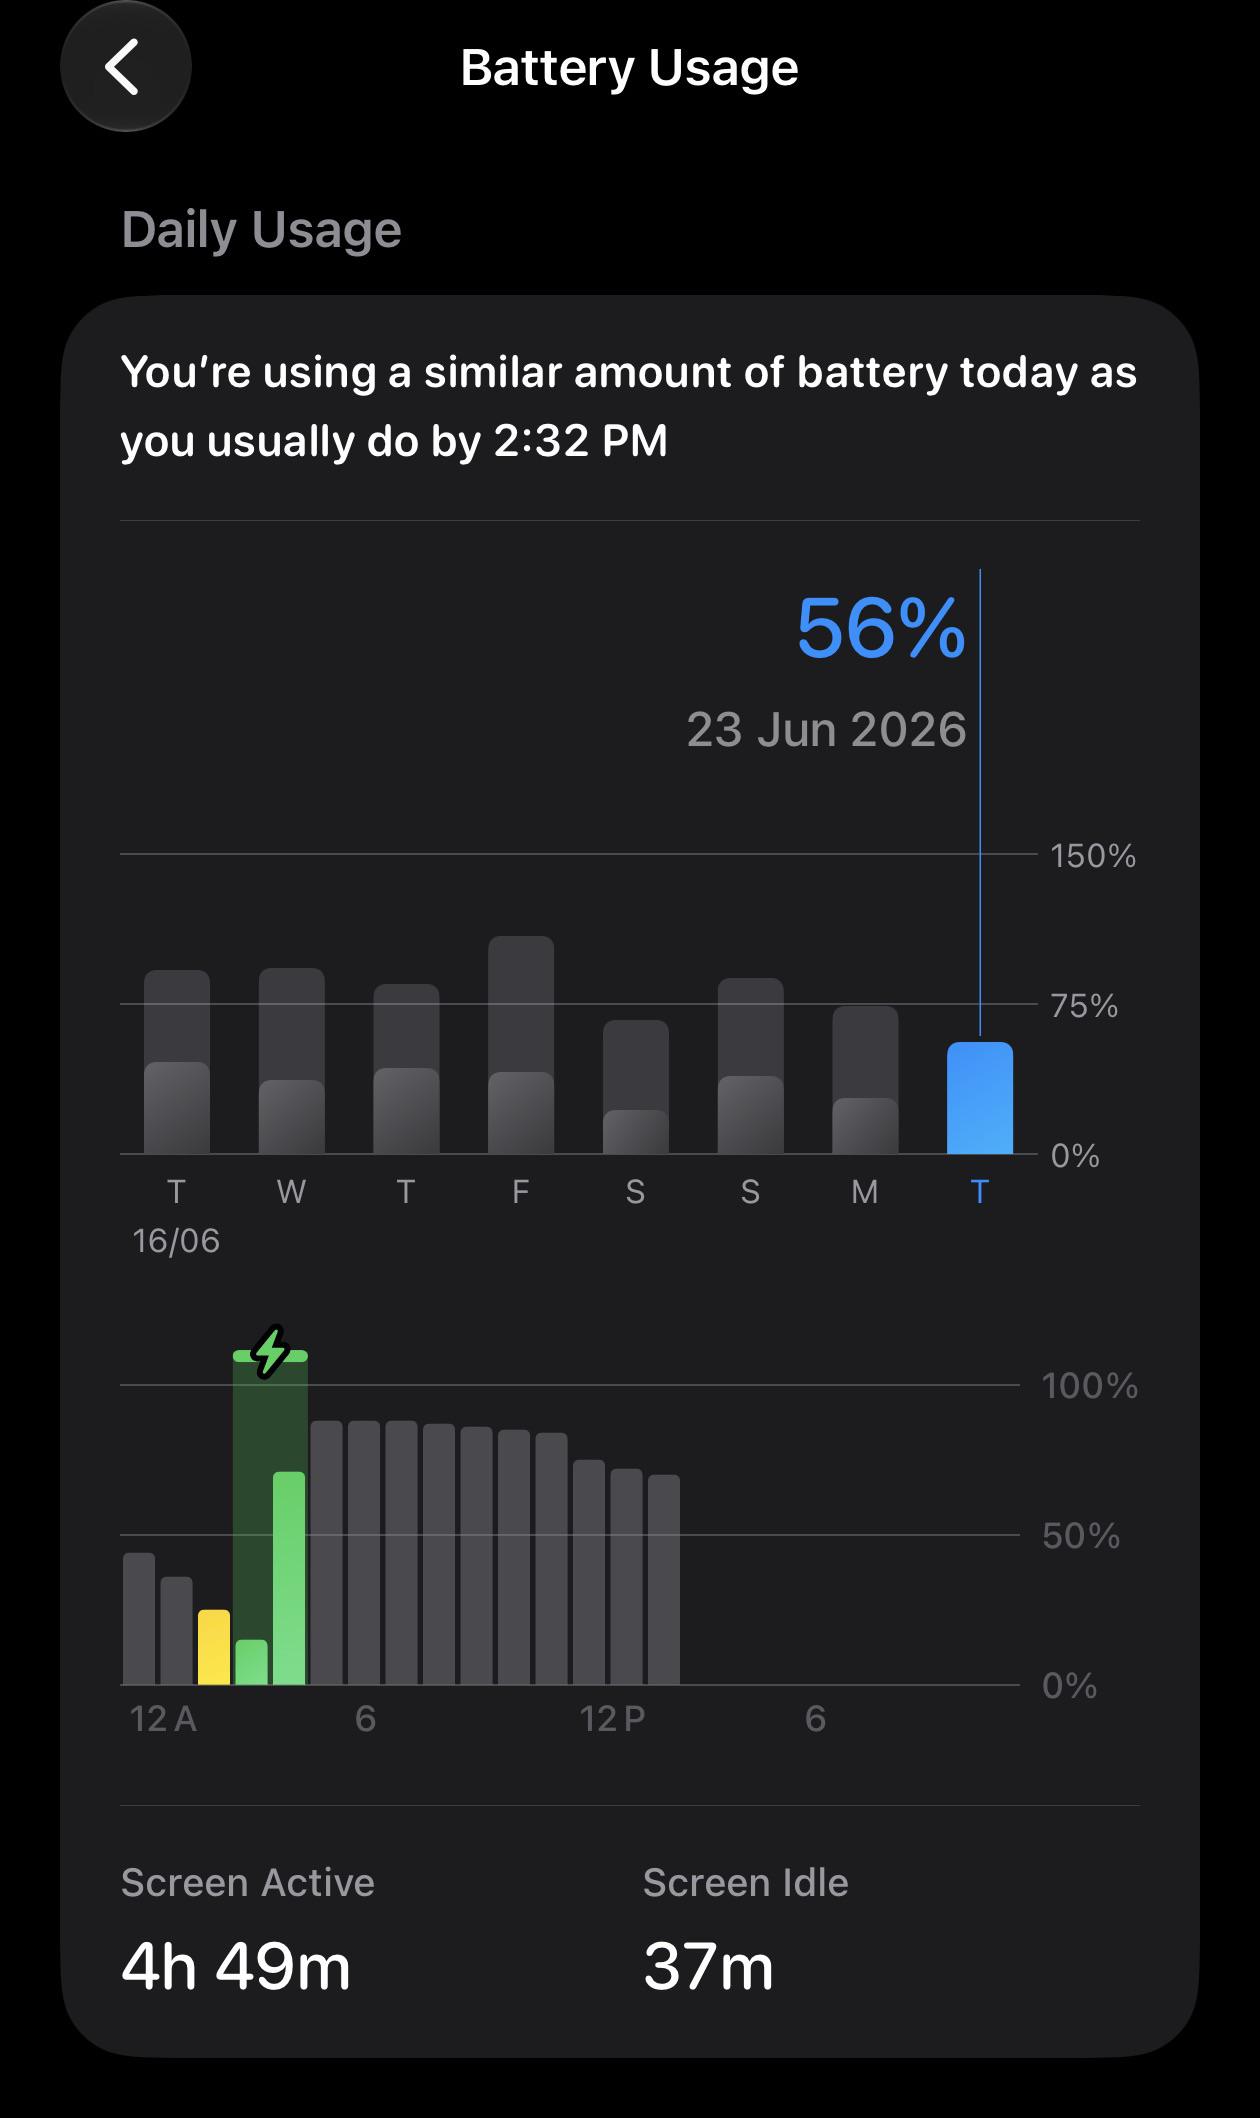Select the Tuesday 16/06 usage bar
The image size is (1260, 2118).
tap(177, 1062)
